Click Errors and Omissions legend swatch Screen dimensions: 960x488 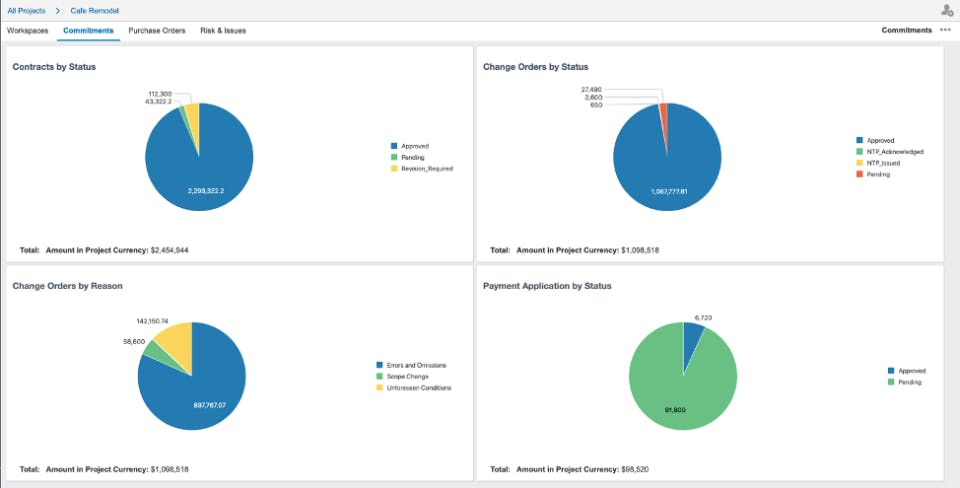pos(380,366)
